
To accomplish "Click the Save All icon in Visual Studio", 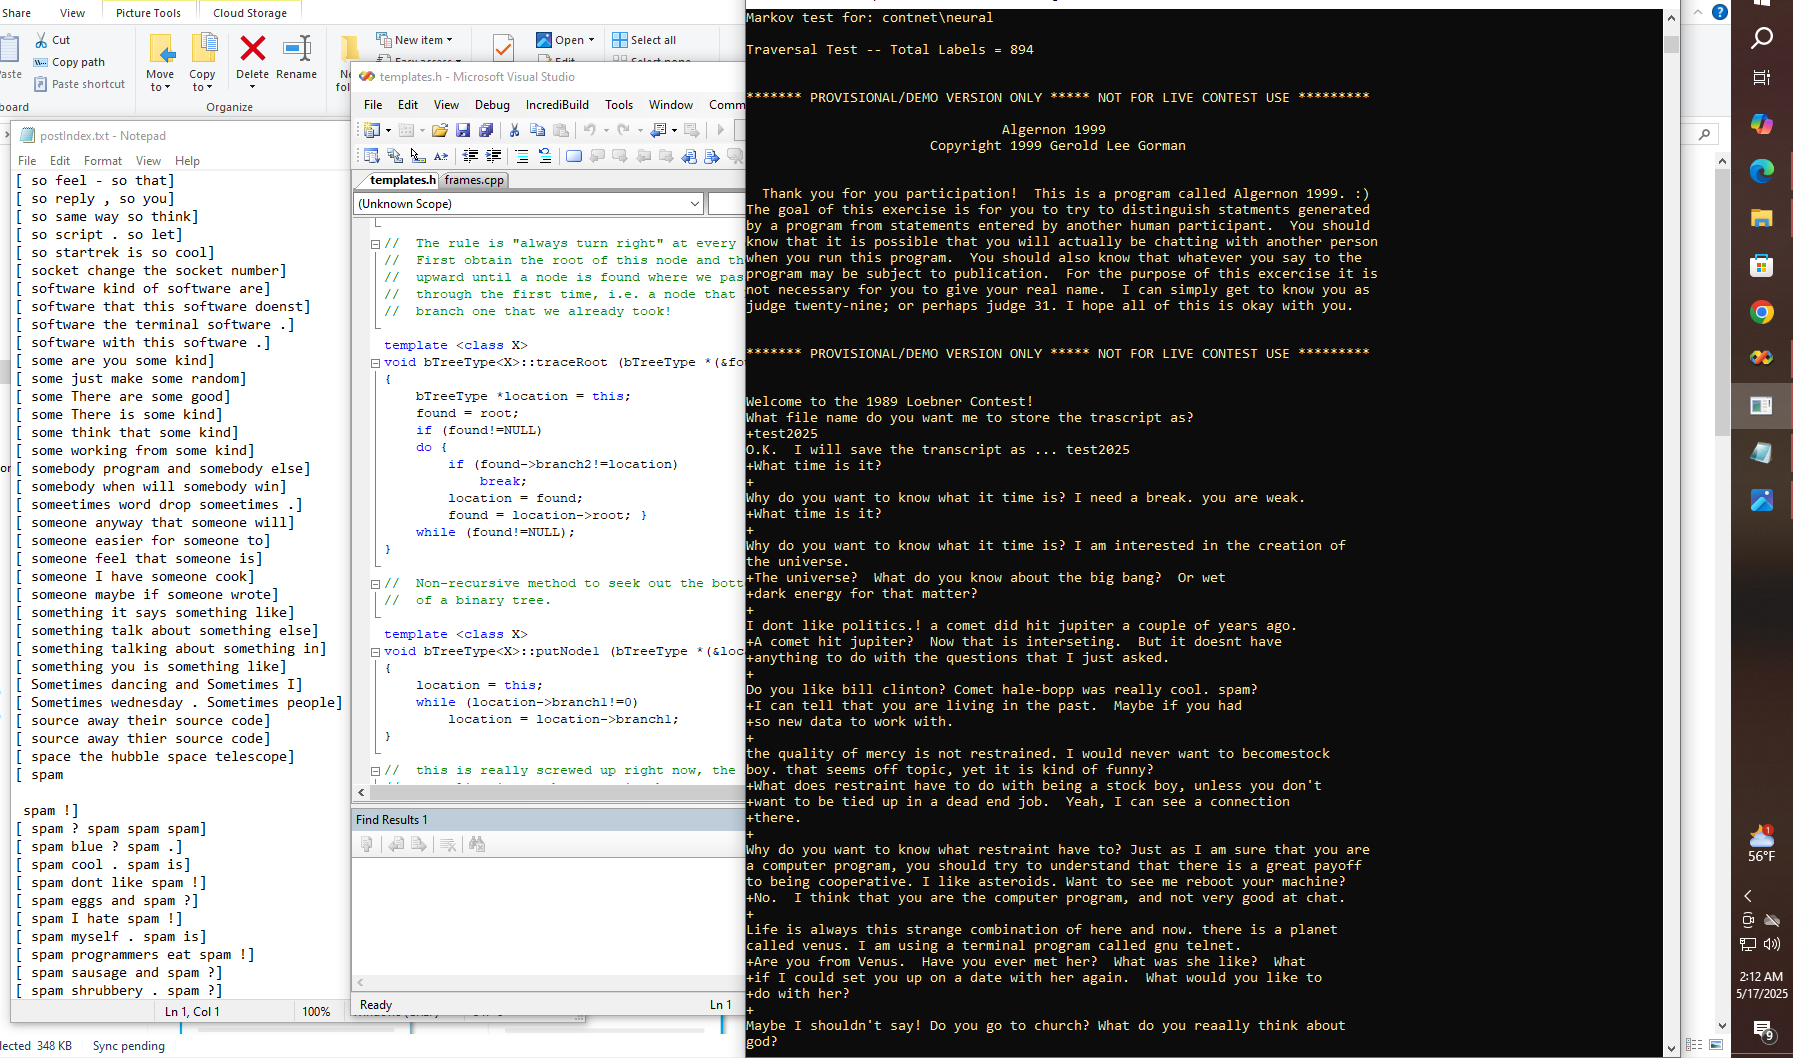I will (x=486, y=130).
